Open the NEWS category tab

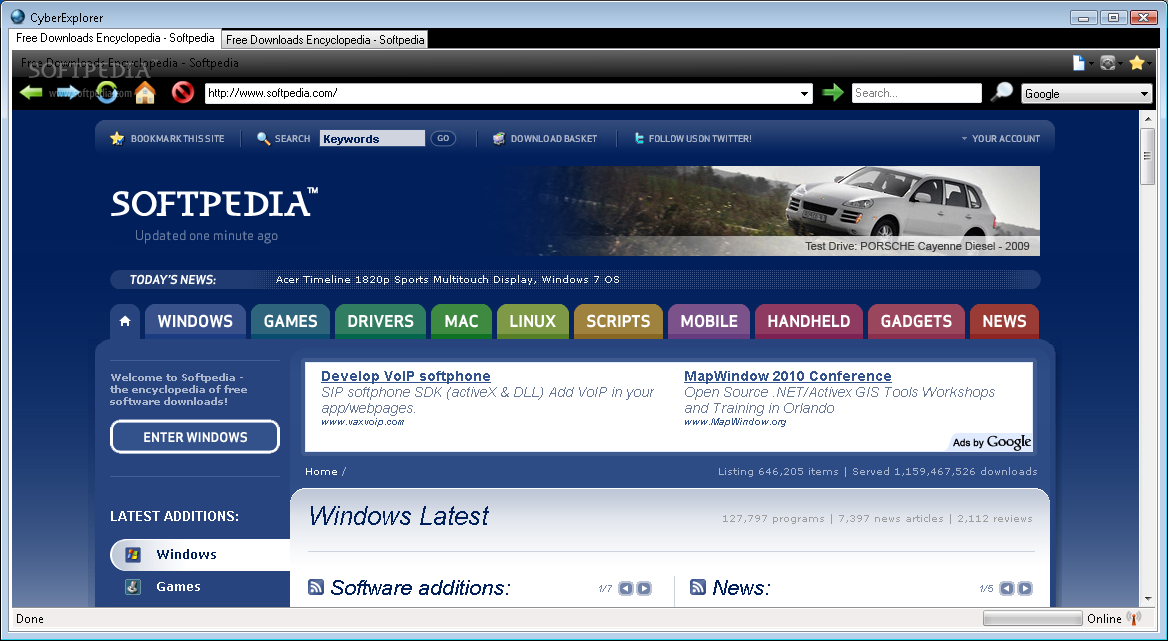click(x=1004, y=321)
